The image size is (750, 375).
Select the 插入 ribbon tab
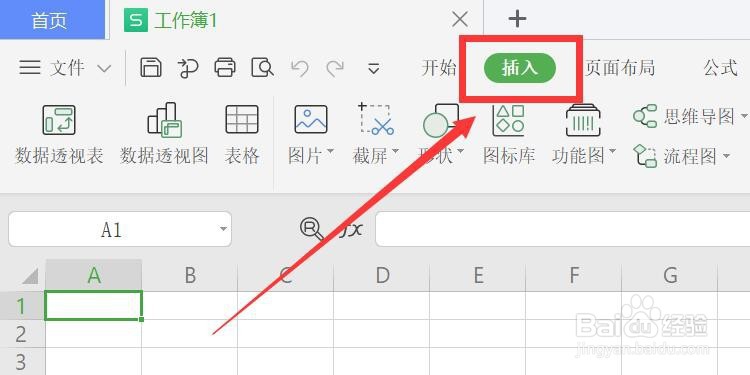tap(520, 68)
